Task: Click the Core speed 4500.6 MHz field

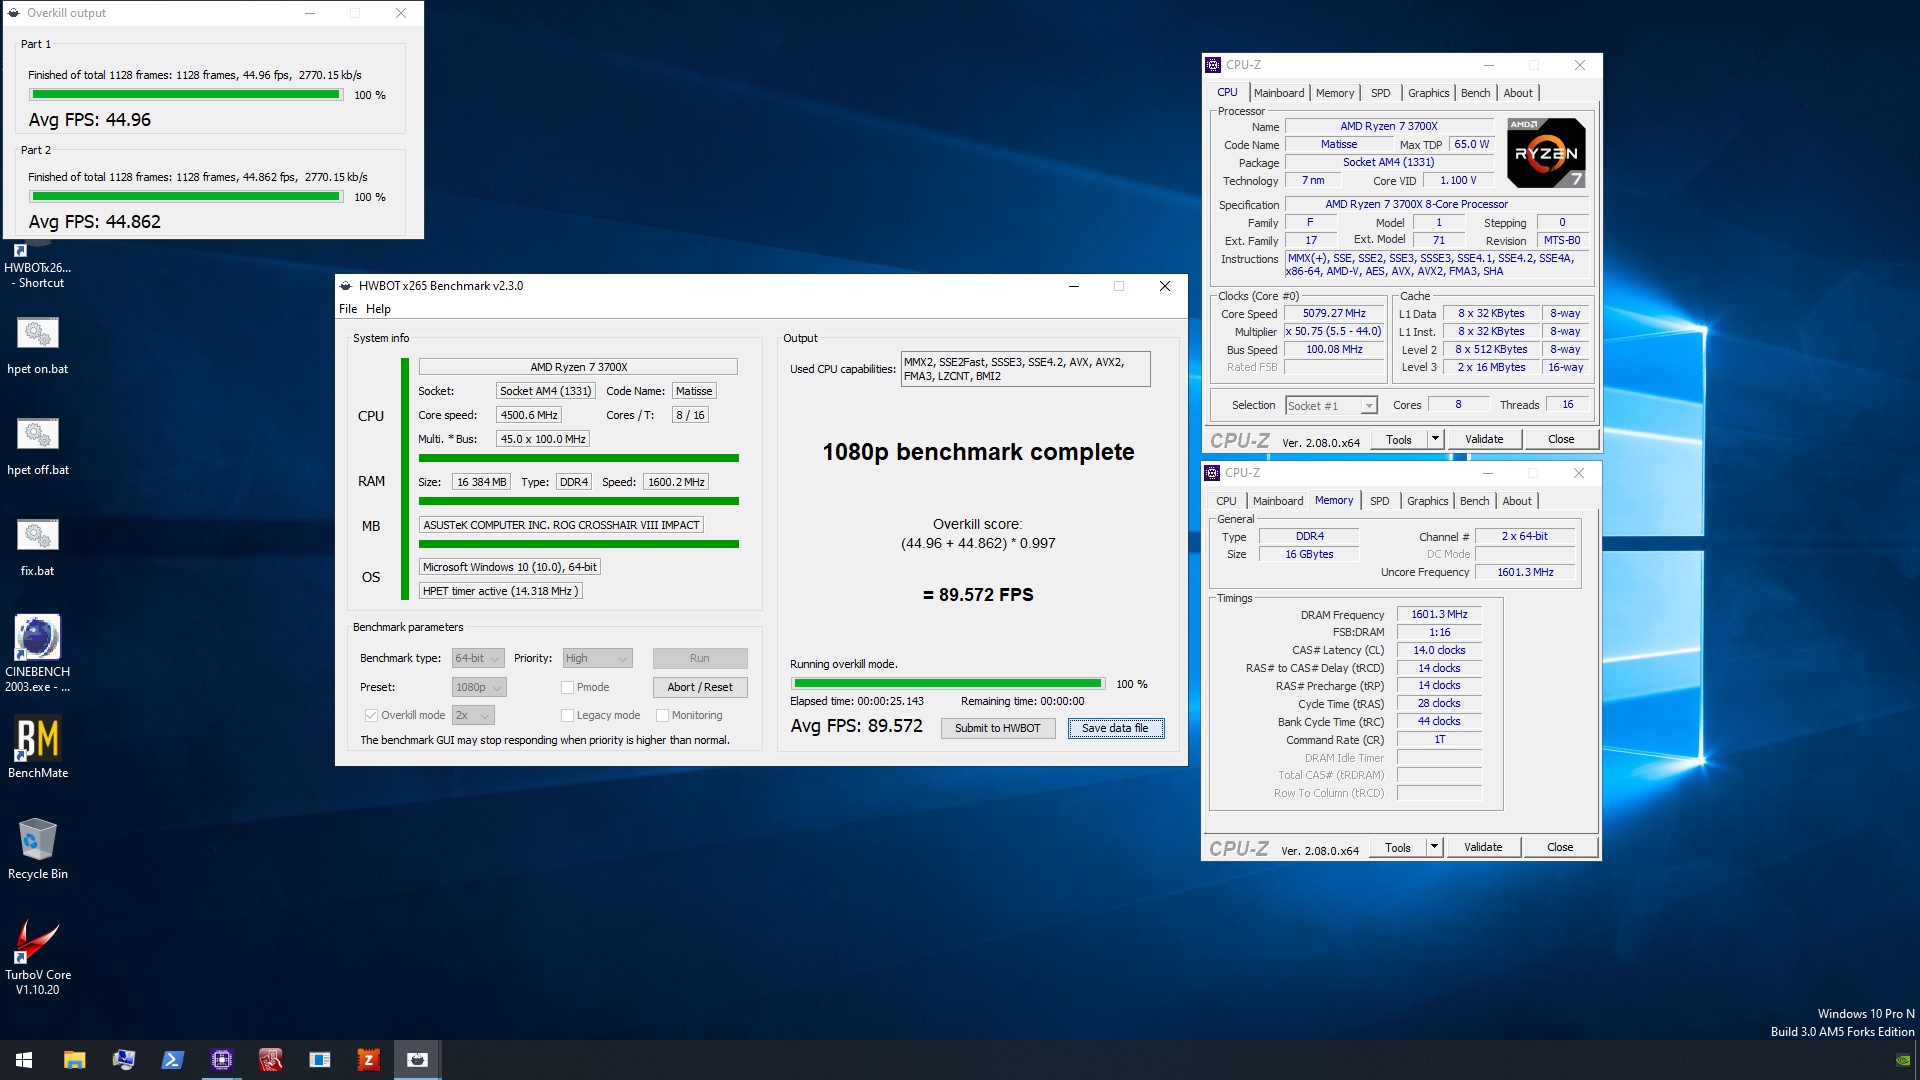Action: tap(529, 415)
